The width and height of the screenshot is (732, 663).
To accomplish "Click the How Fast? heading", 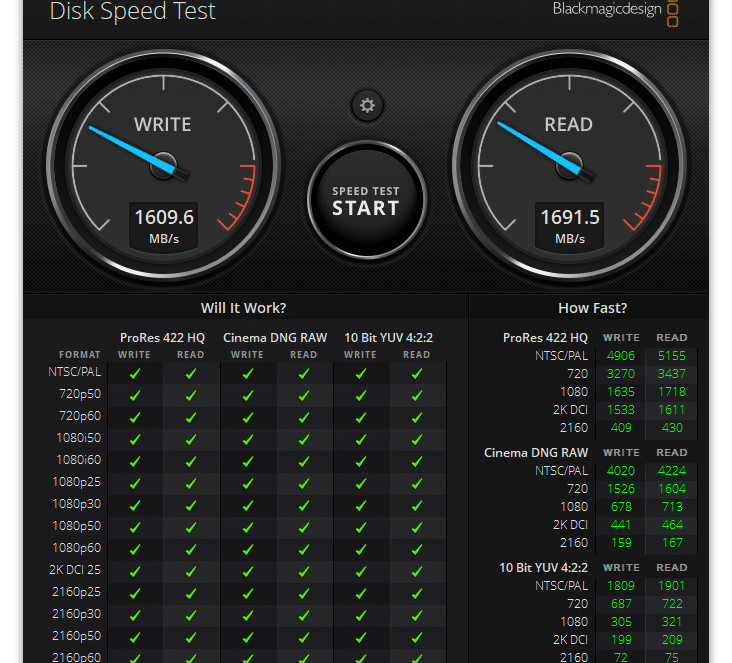I will 592,308.
